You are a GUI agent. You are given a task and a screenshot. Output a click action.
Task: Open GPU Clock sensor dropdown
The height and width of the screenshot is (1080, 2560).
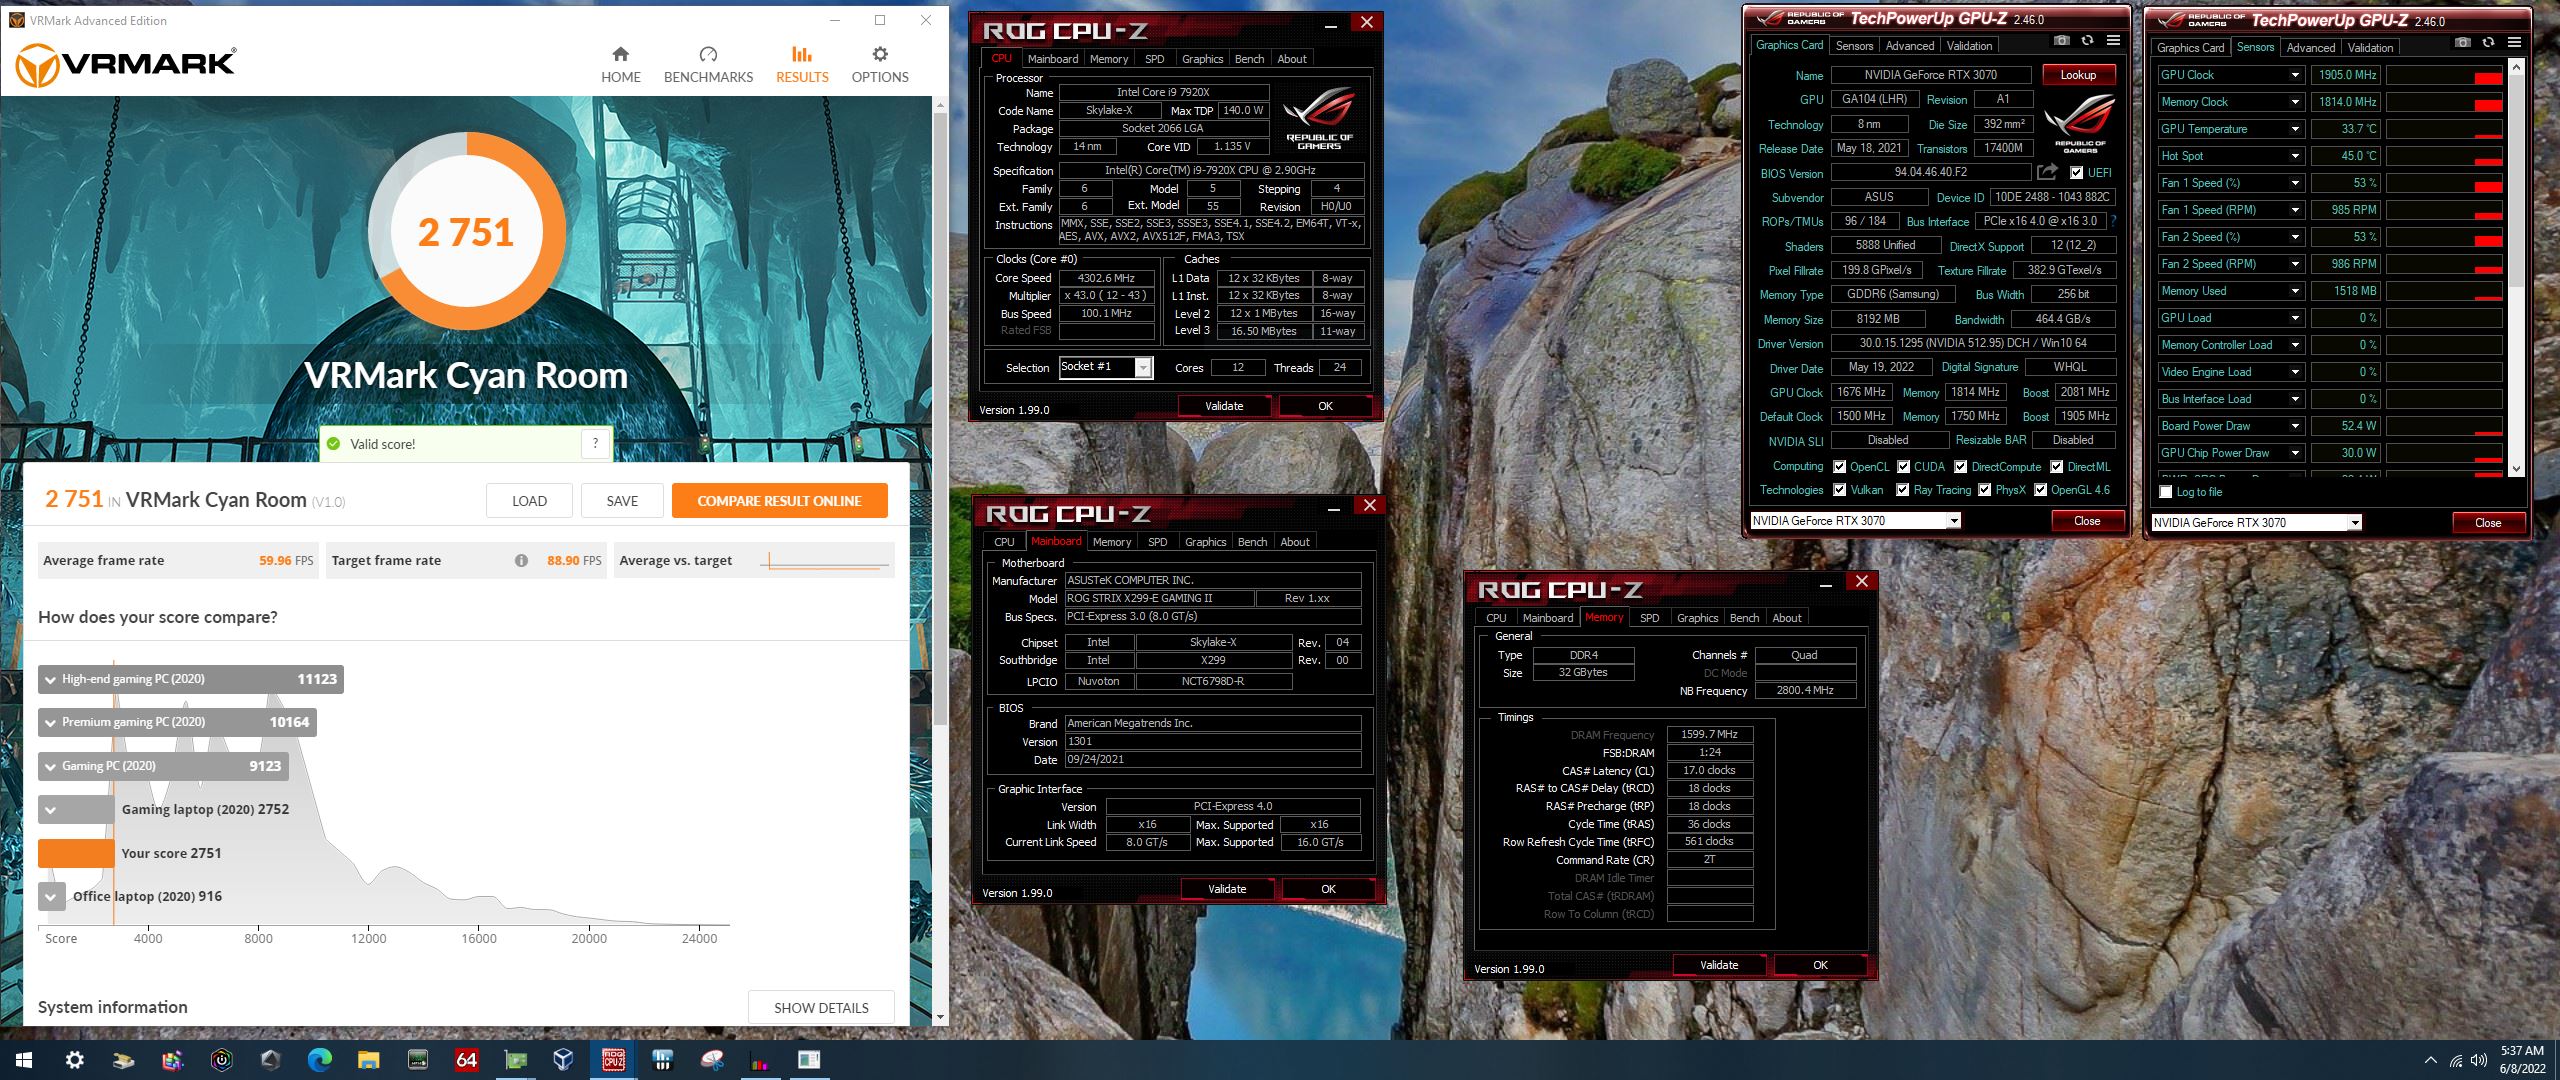click(2295, 75)
